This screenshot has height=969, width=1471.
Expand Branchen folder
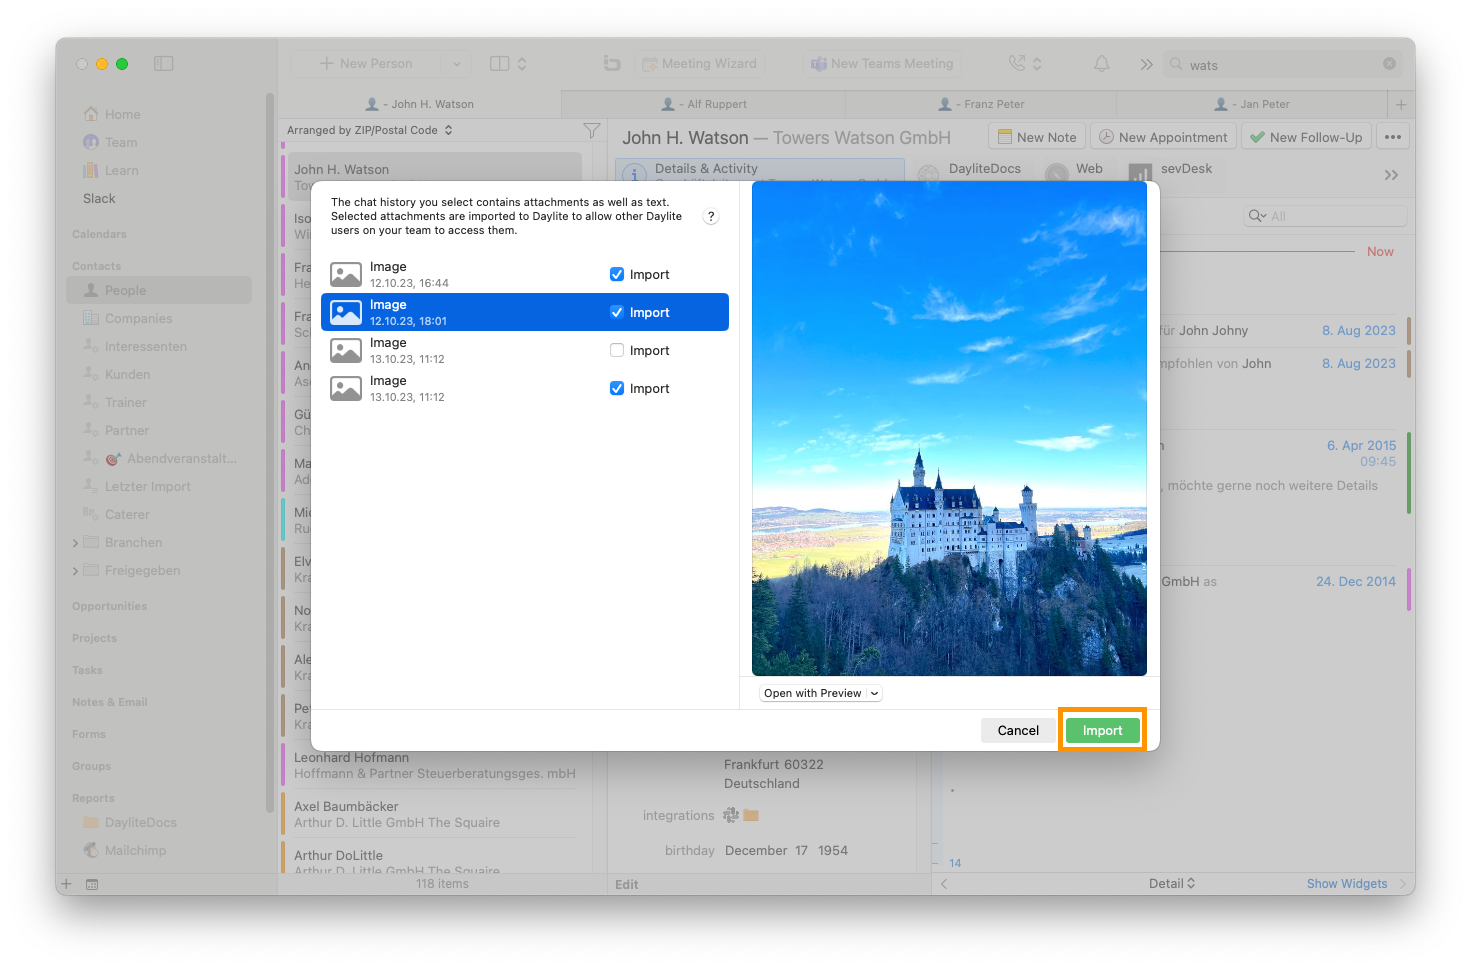point(75,543)
